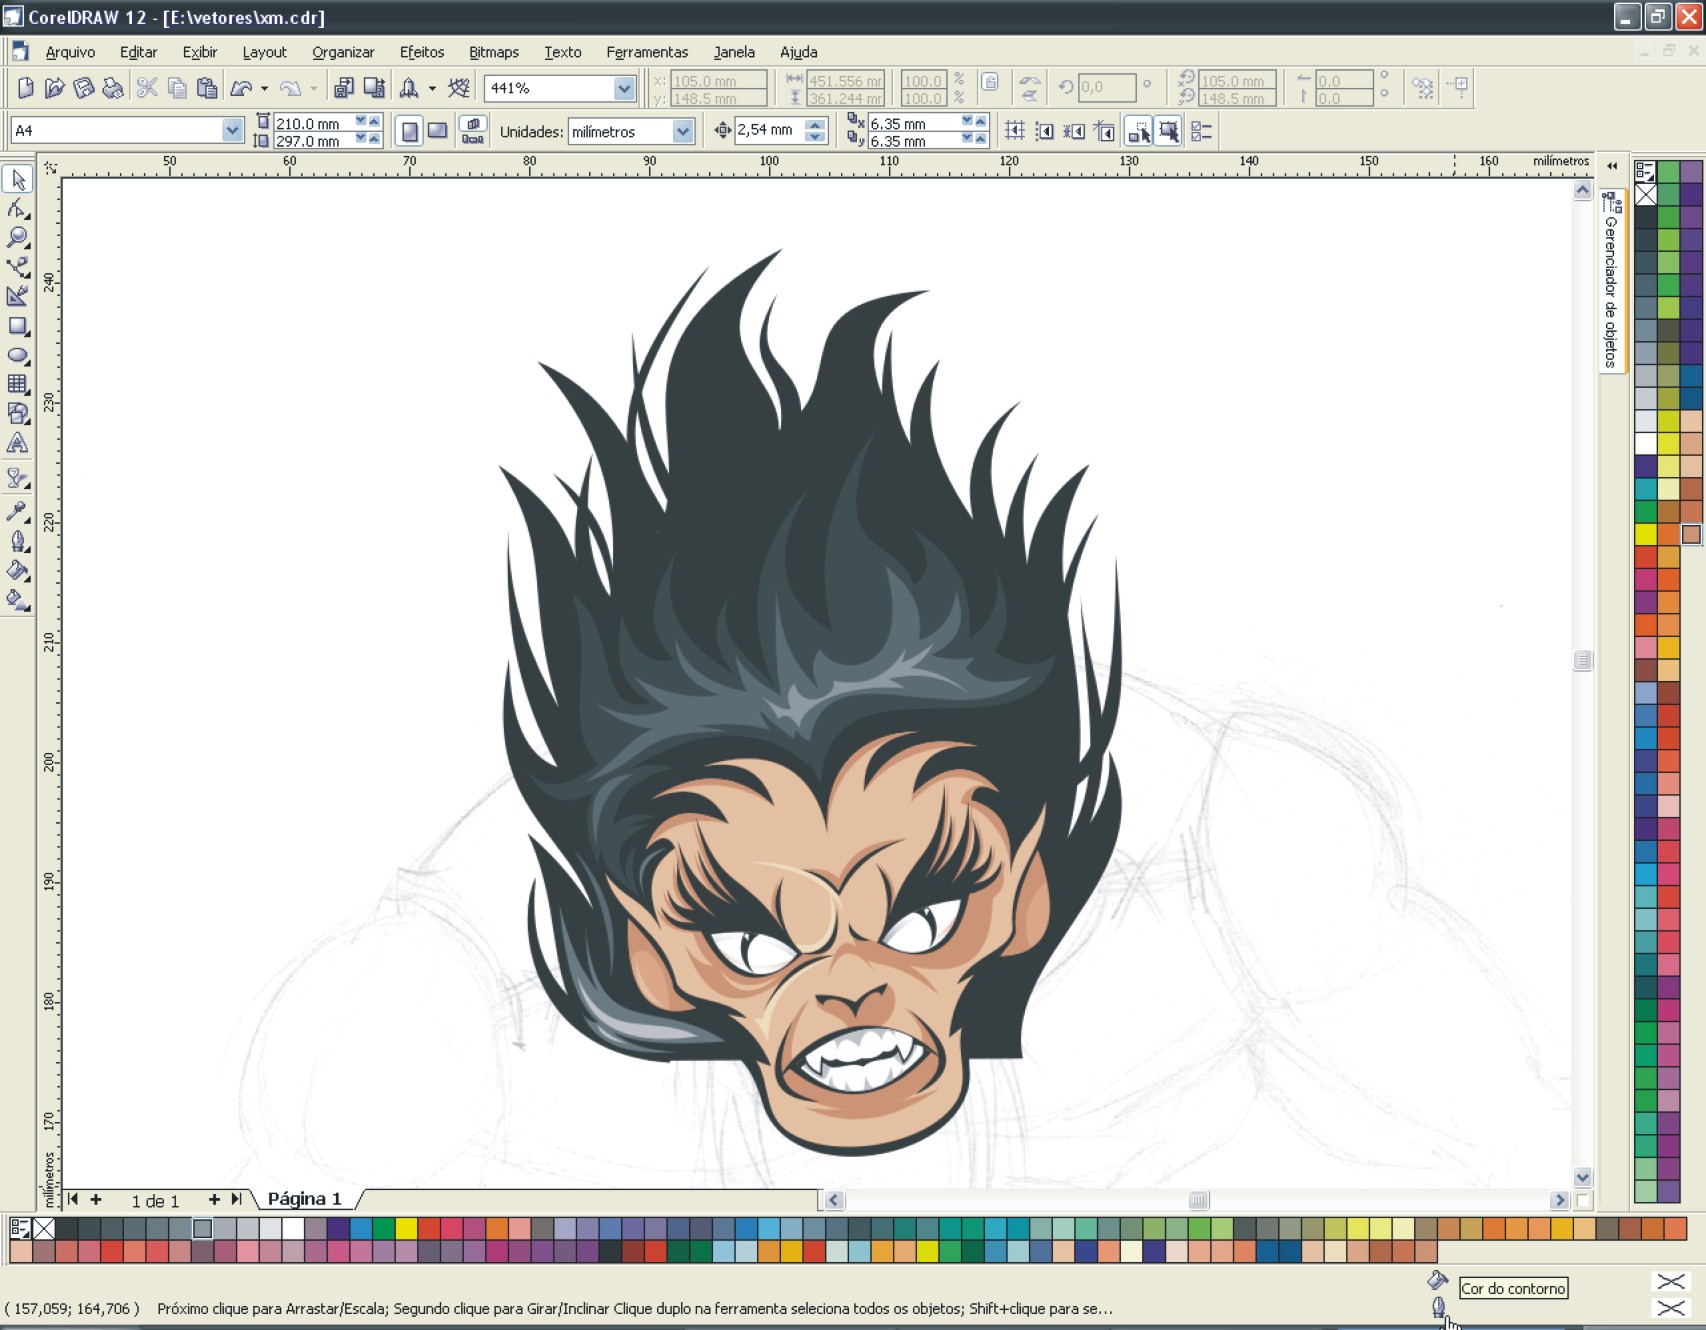Select the Freehand curve tool
This screenshot has width=1706, height=1330.
point(18,267)
